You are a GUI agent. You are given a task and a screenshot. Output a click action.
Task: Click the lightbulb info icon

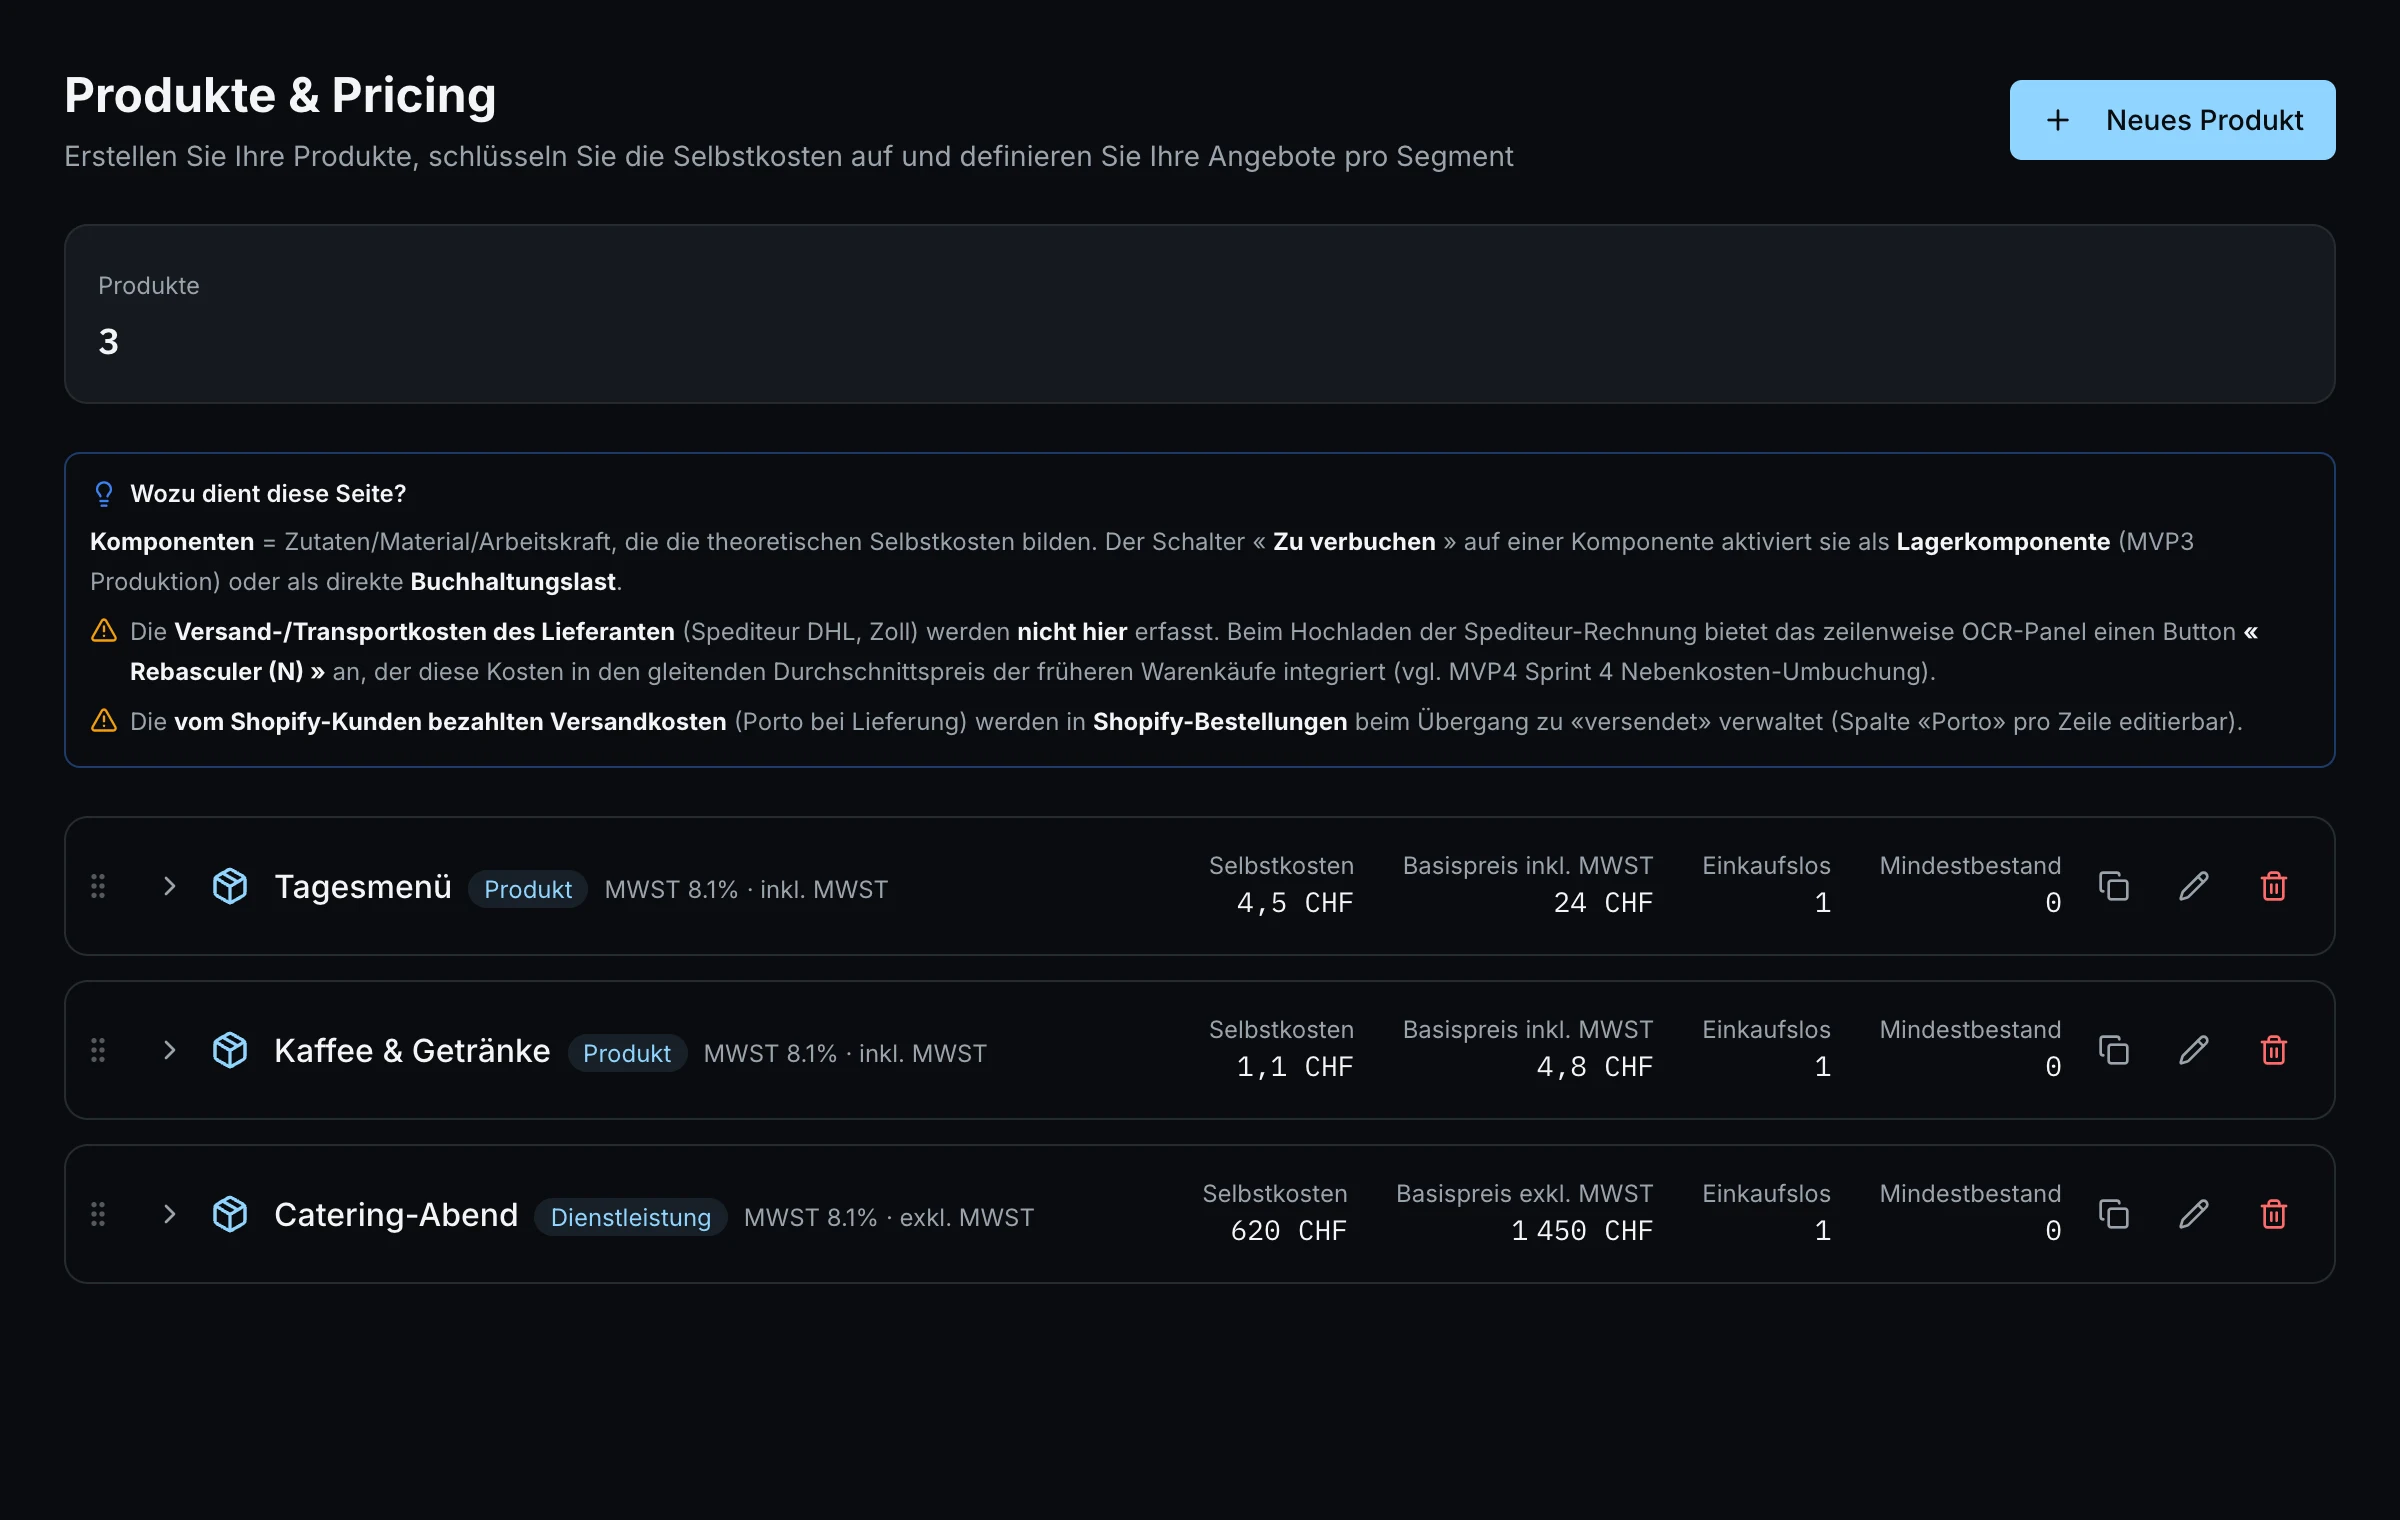(x=104, y=493)
